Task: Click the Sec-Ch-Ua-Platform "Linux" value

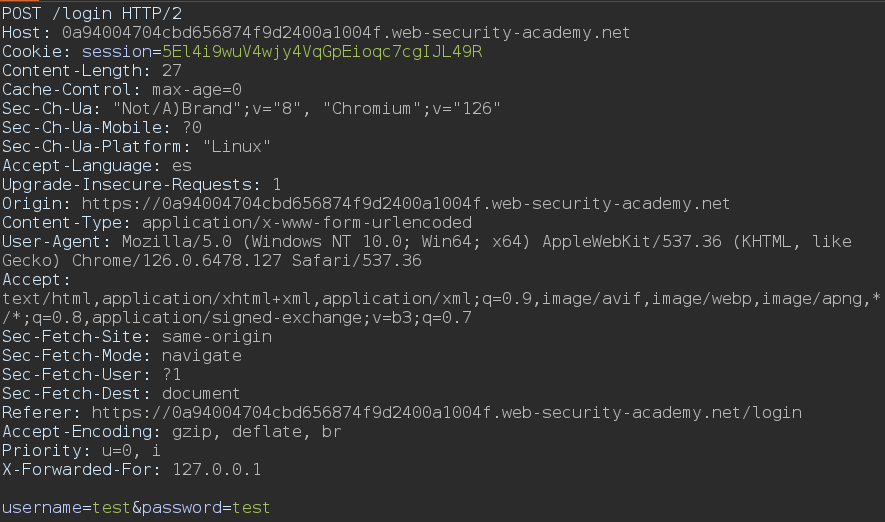Action: [x=237, y=146]
